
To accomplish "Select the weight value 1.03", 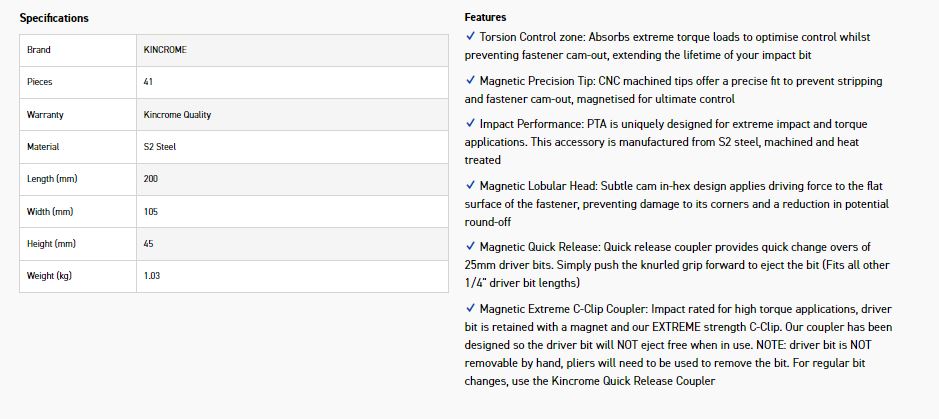I will 152,276.
